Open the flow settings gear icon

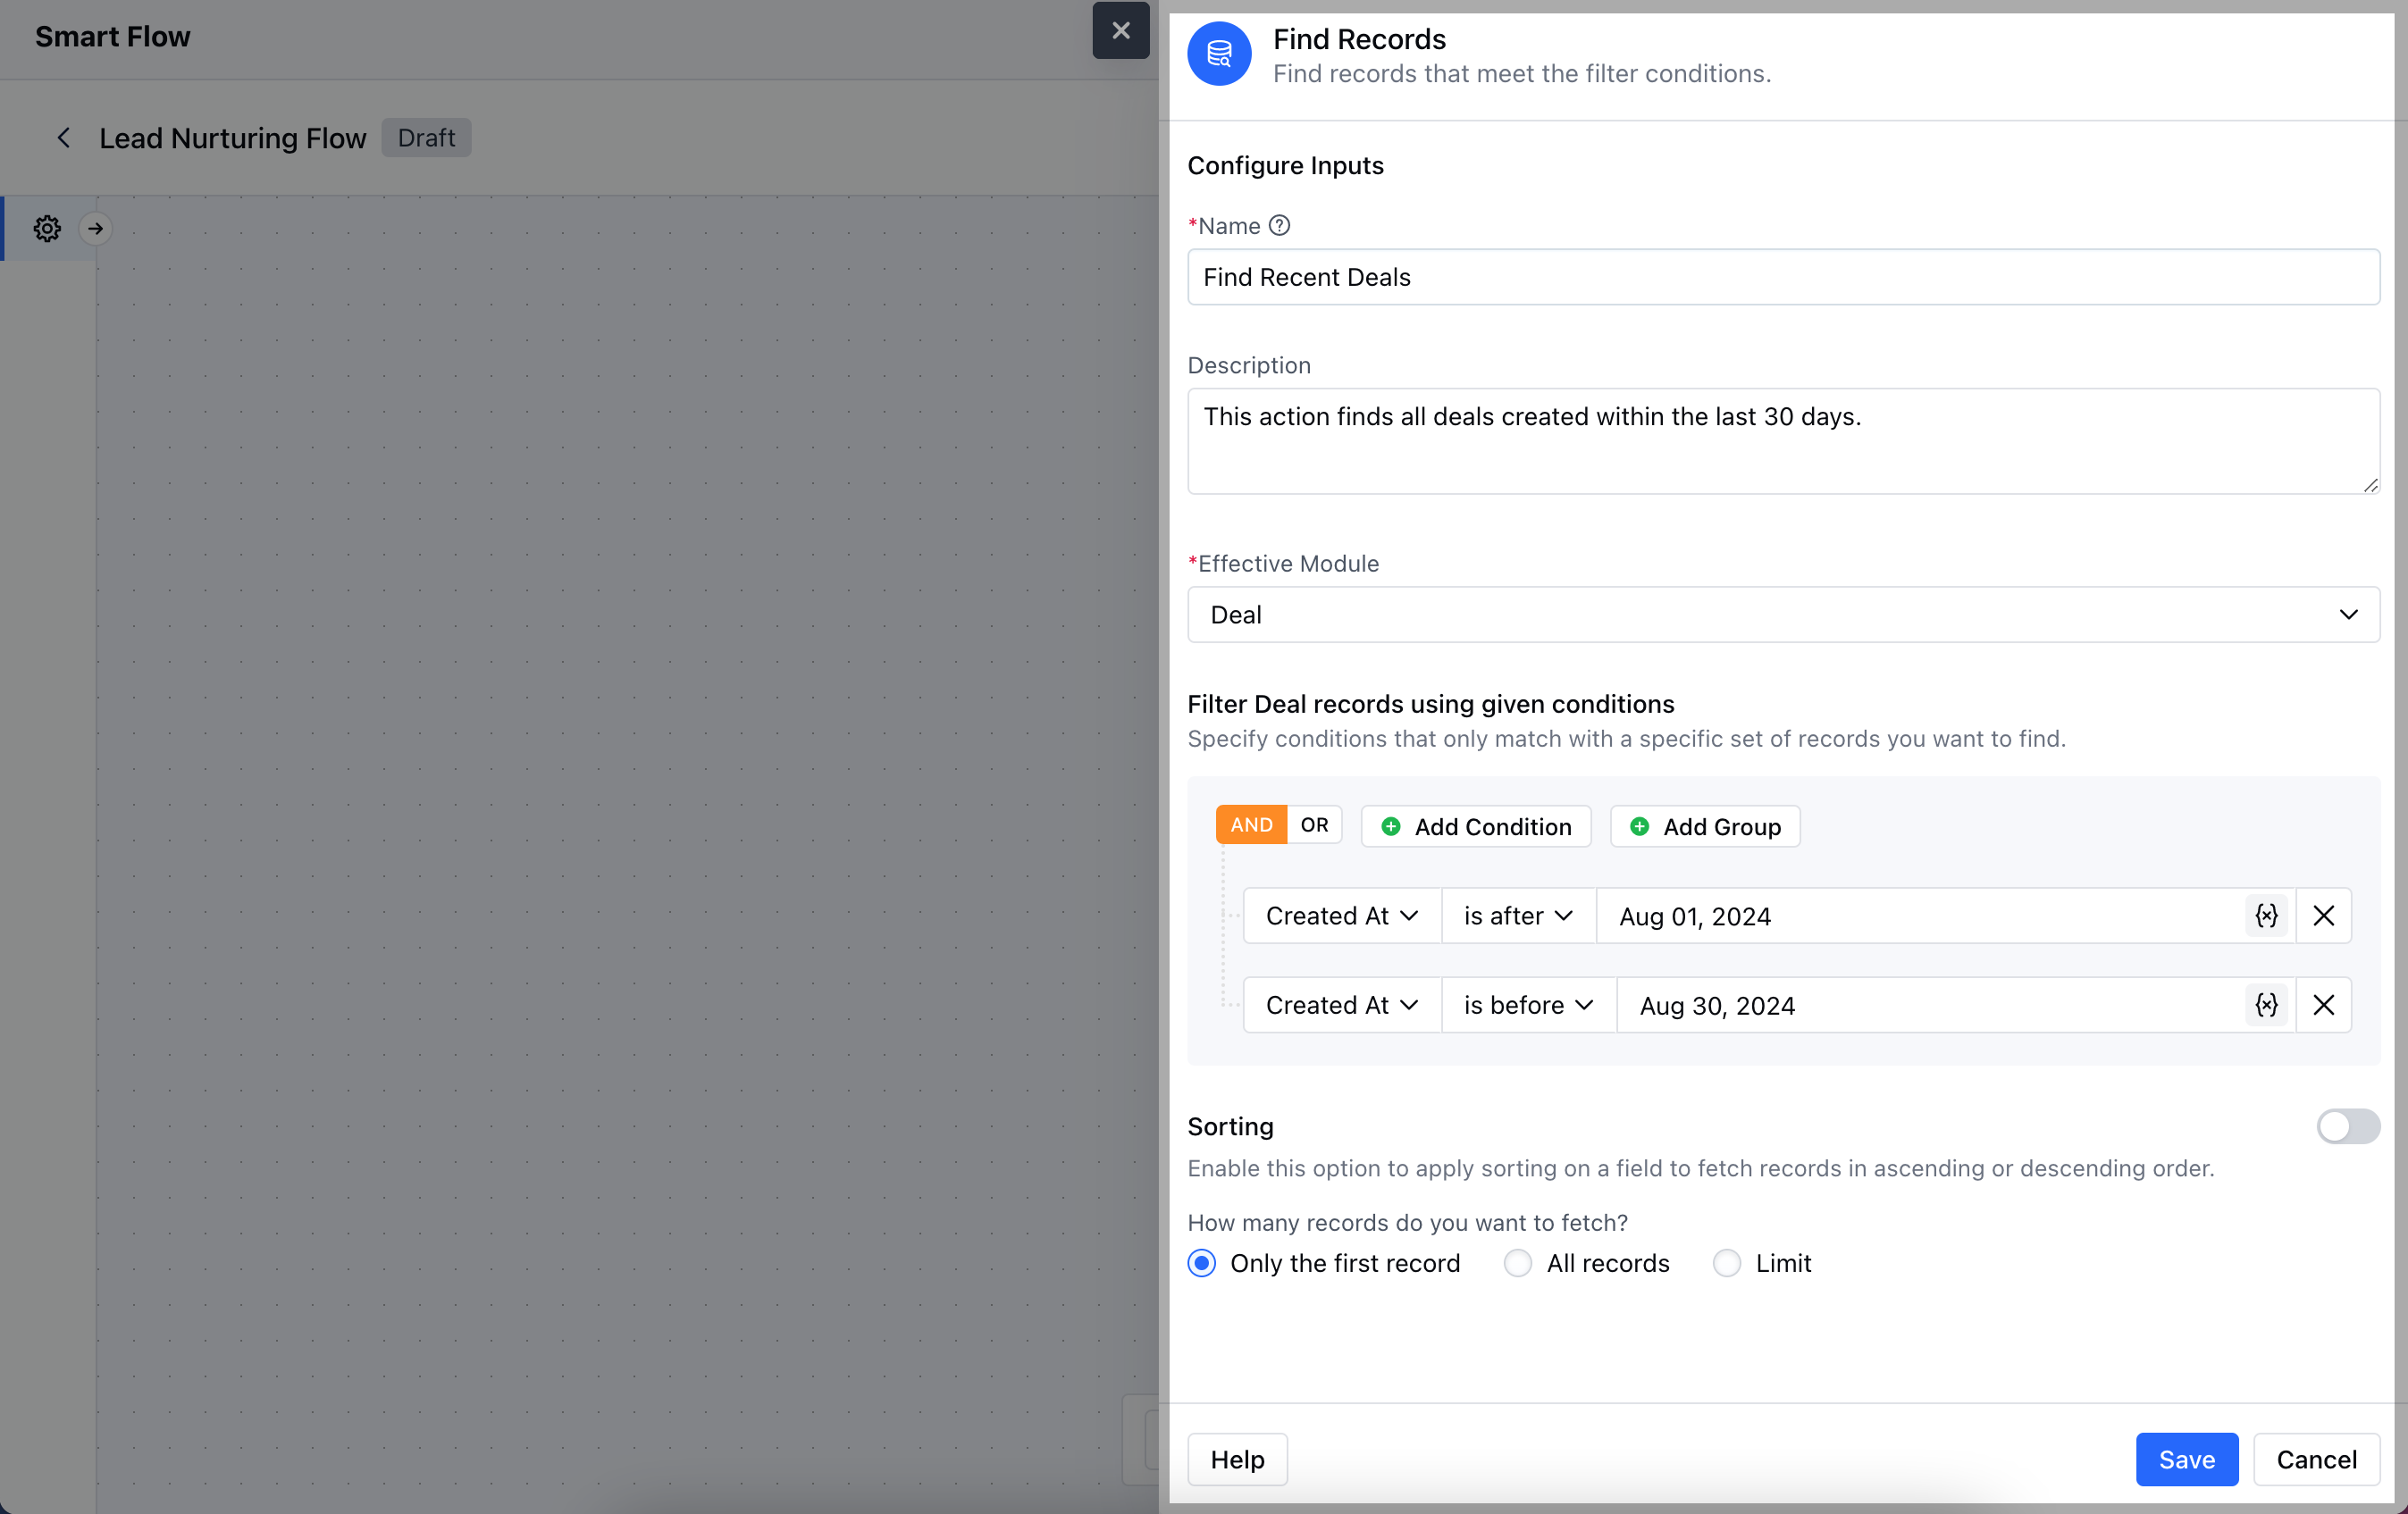[x=46, y=228]
